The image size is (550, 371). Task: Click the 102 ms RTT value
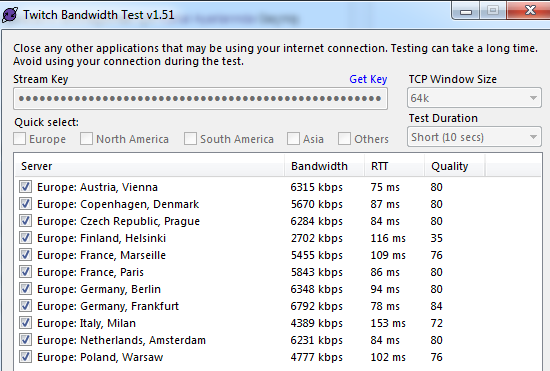coord(388,357)
